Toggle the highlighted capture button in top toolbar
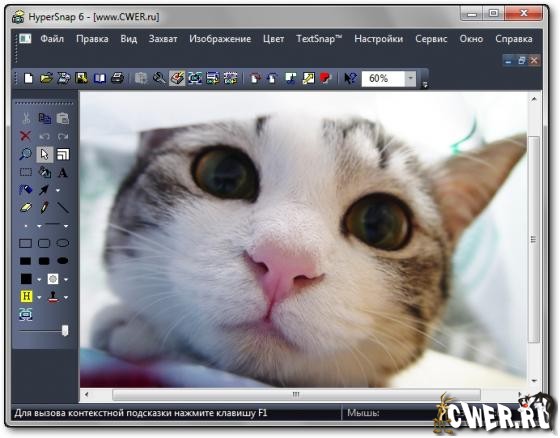Screen dimensions: 560x438 177,78
